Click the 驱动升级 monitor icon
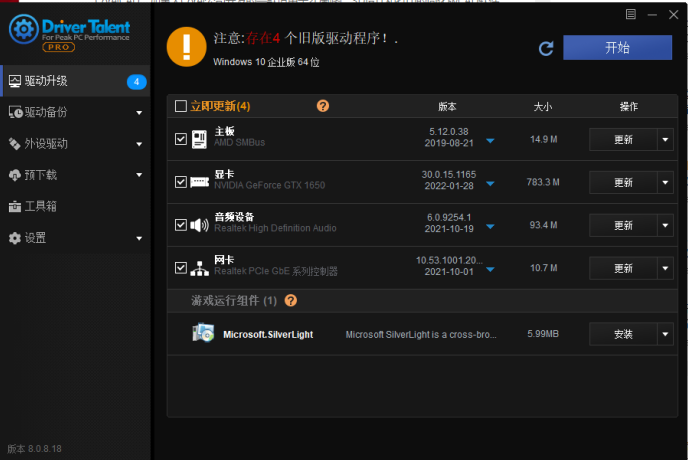Screen dimensions: 688x460 pos(15,81)
